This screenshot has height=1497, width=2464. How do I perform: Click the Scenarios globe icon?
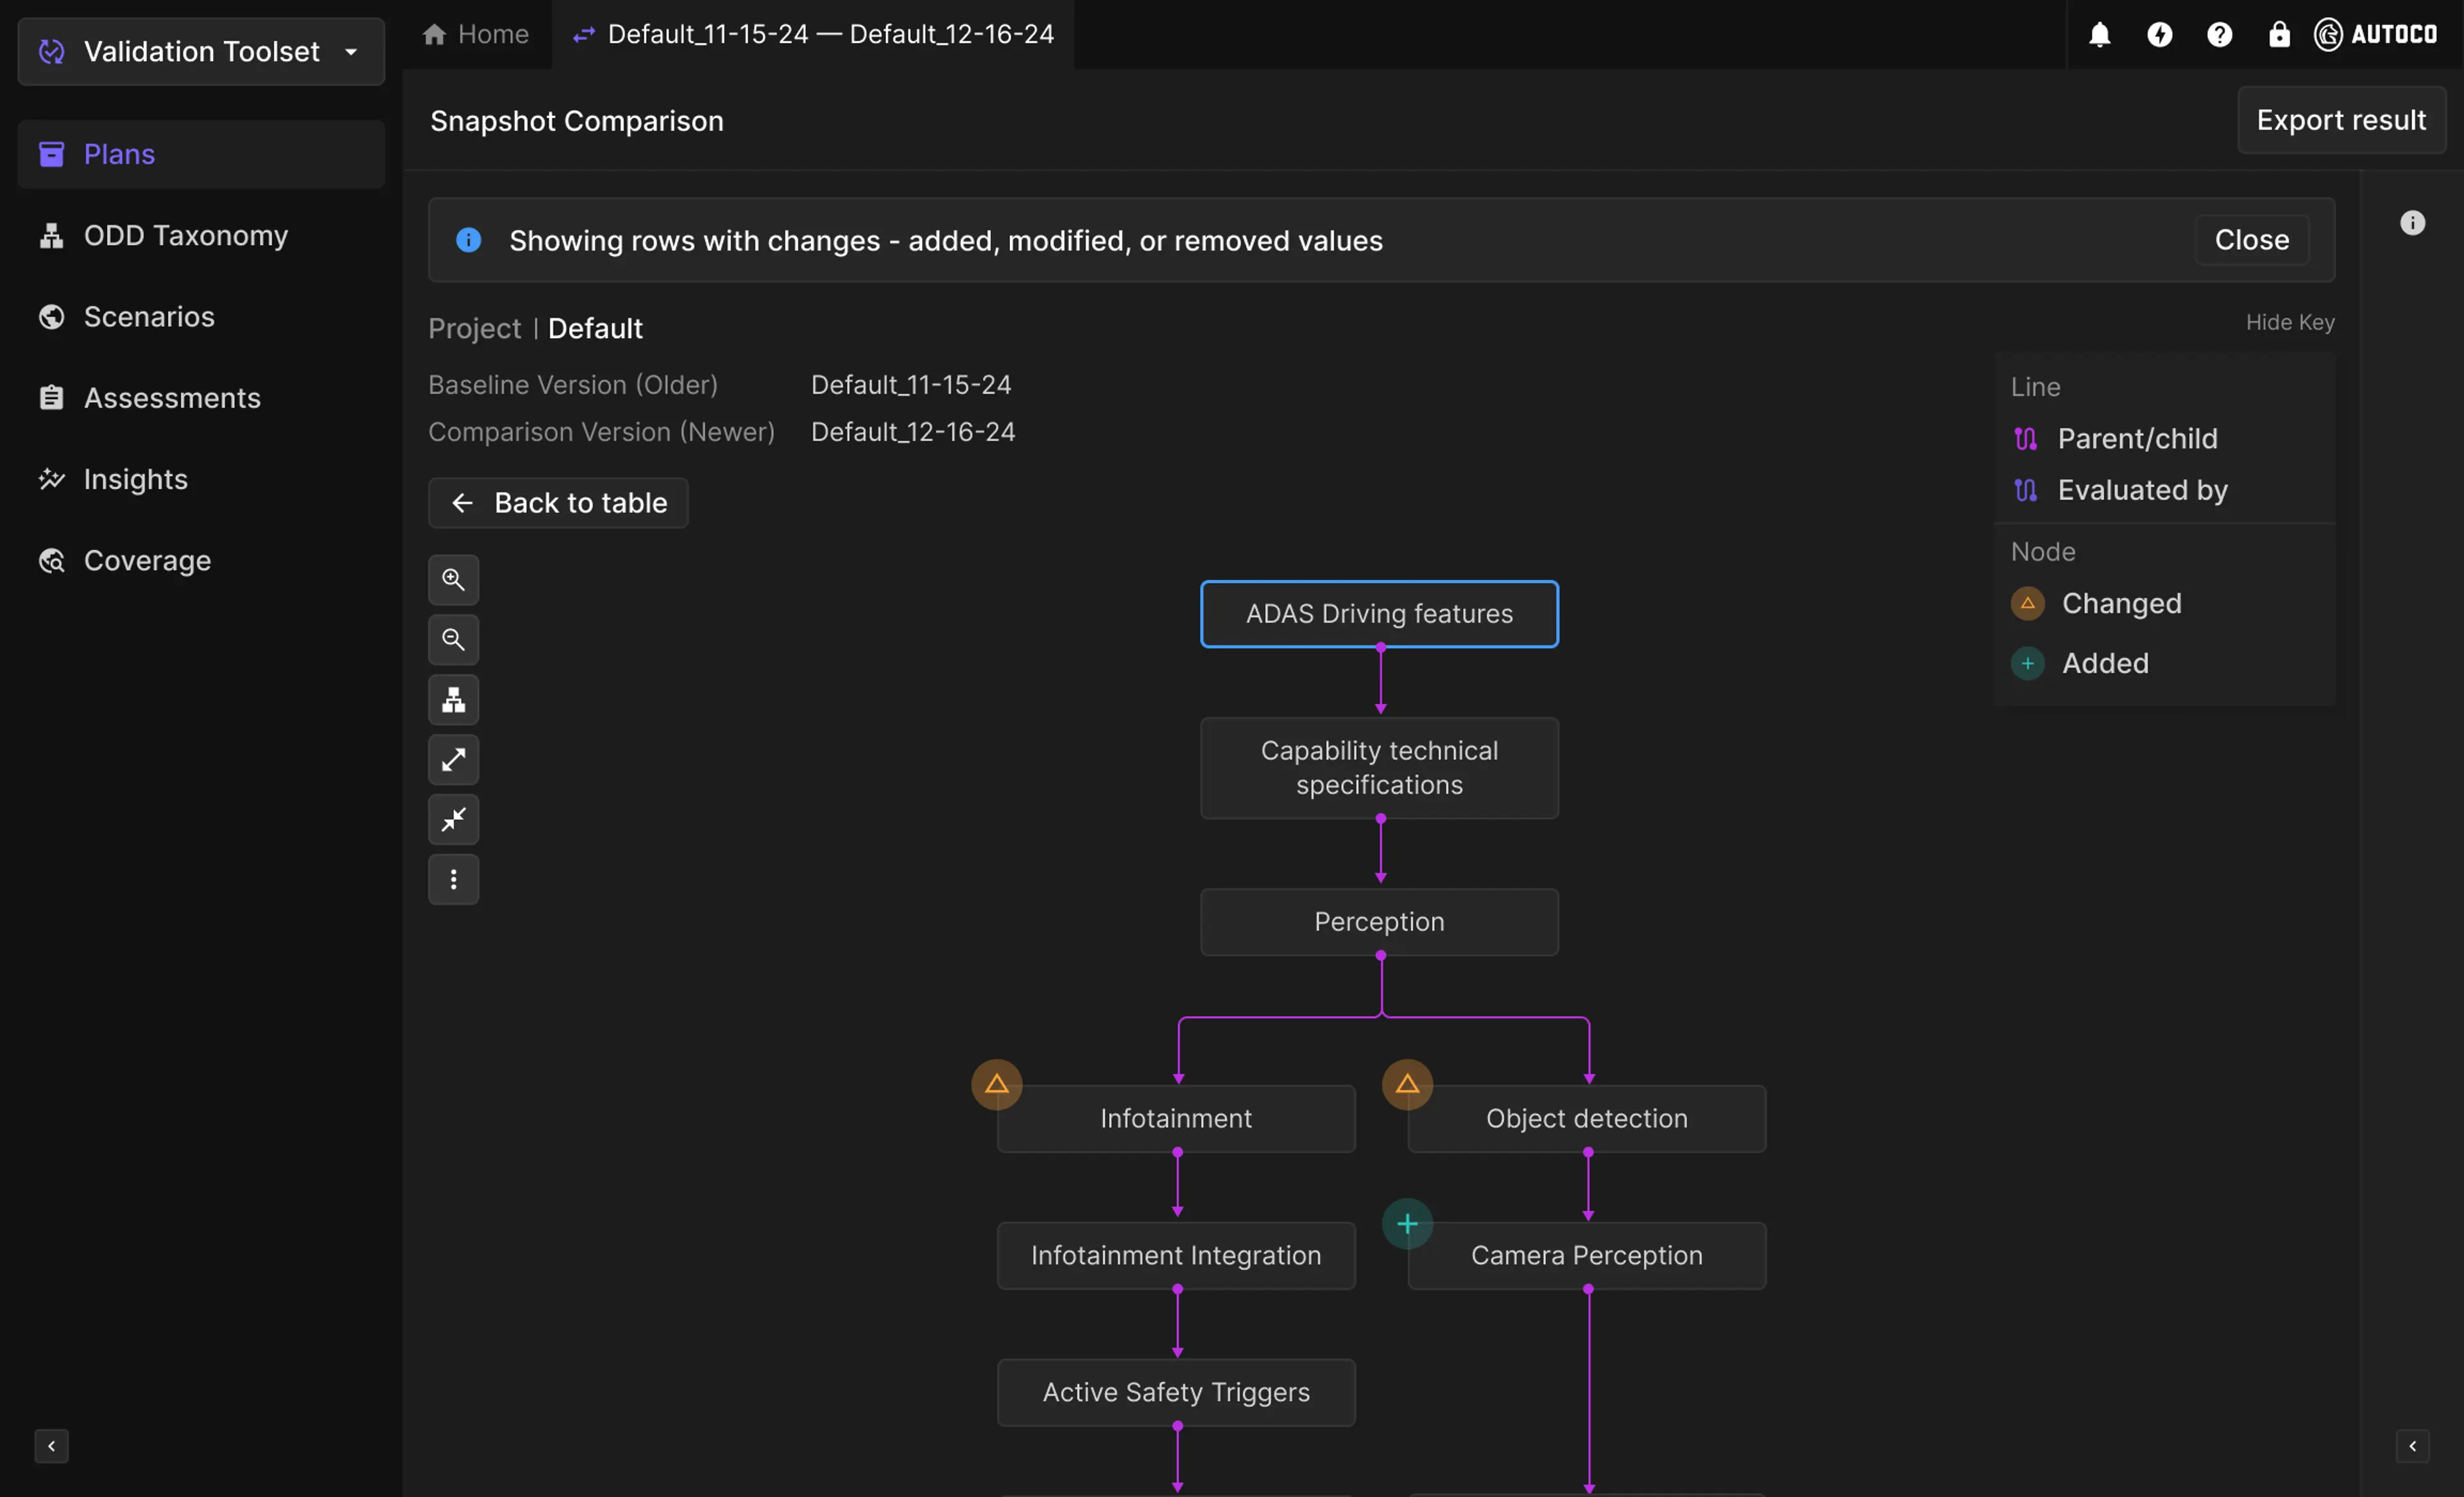coord(51,316)
